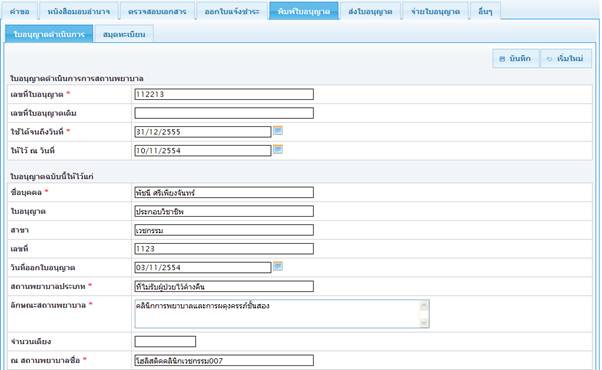Switch to the คำขอ tab
Screen dimensions: 602x370
click(x=20, y=11)
